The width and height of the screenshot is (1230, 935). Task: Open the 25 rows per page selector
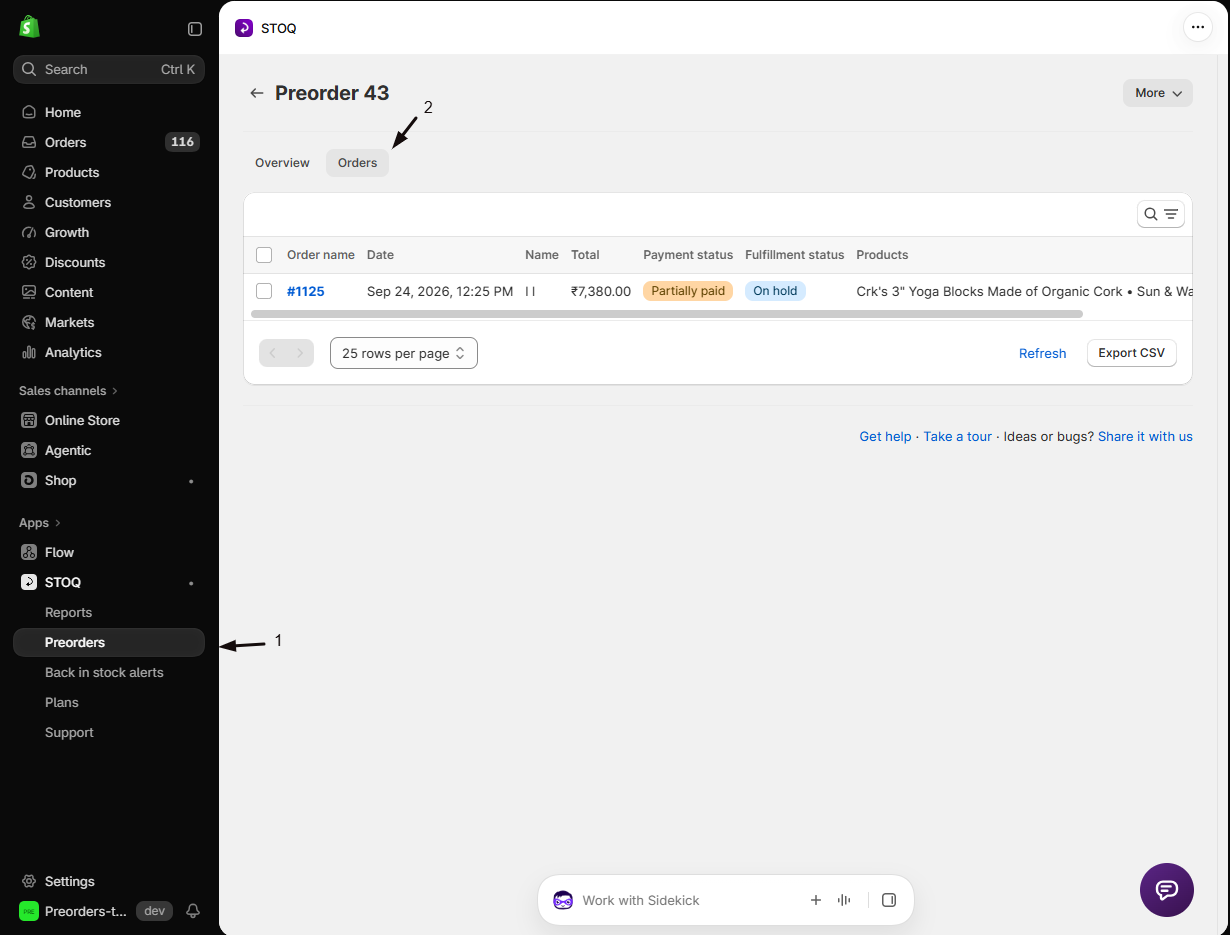404,353
